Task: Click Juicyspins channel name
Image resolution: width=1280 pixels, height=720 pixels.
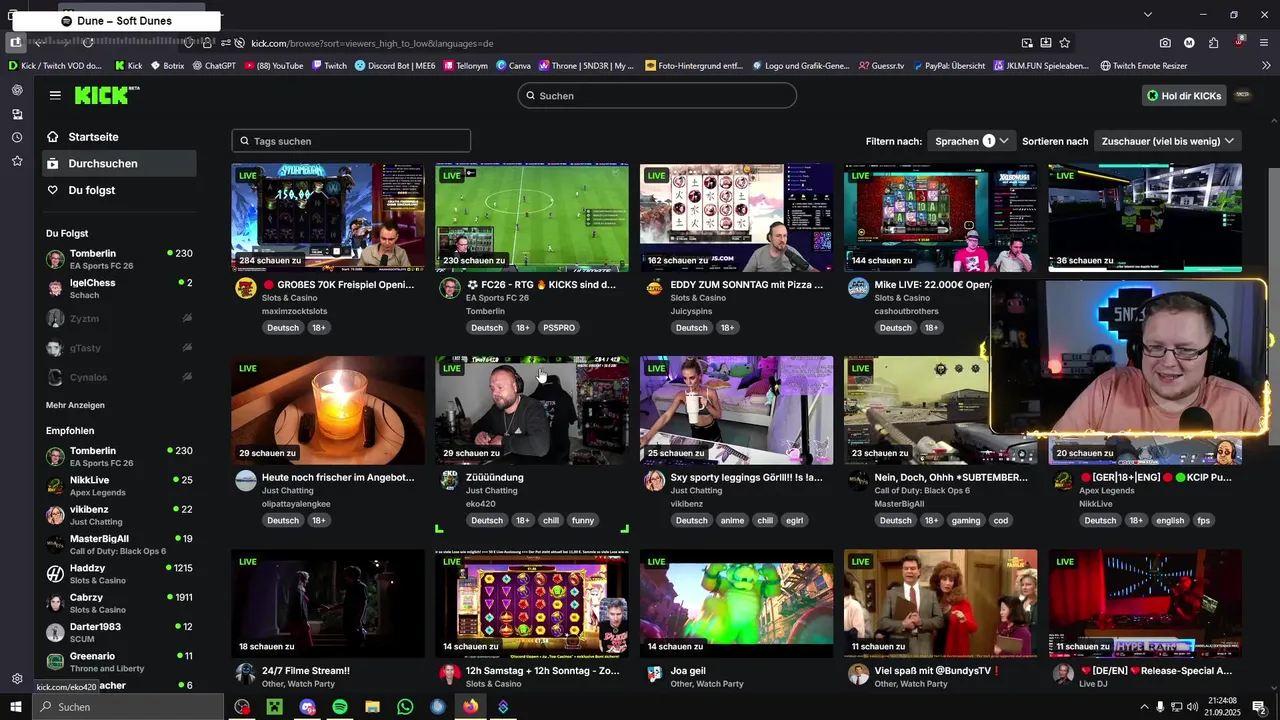Action: pos(692,311)
